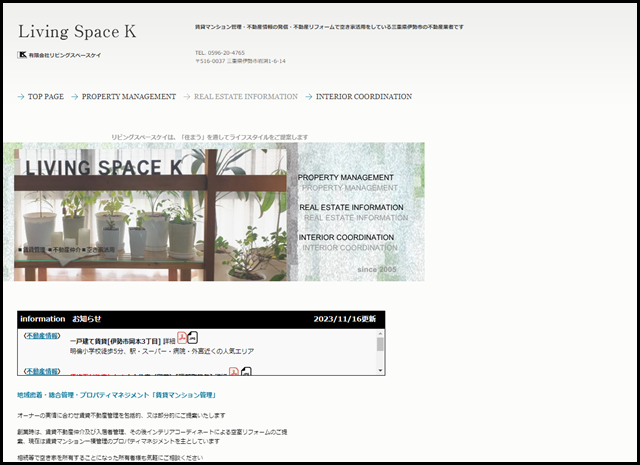Click the 2023/11/16更新 date text
Image resolution: width=640 pixels, height=465 pixels.
(x=345, y=319)
